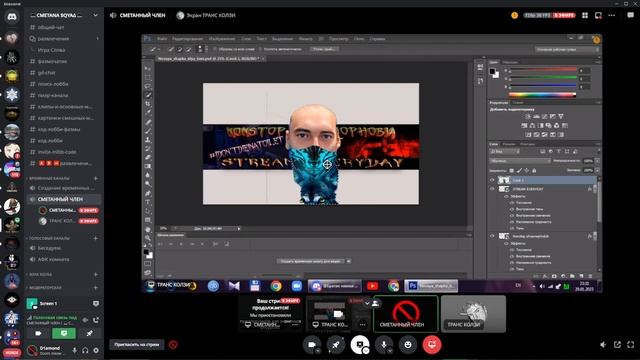Click the noise suppression icon in voice panel
Screen dimensions: 640x360
(85, 320)
